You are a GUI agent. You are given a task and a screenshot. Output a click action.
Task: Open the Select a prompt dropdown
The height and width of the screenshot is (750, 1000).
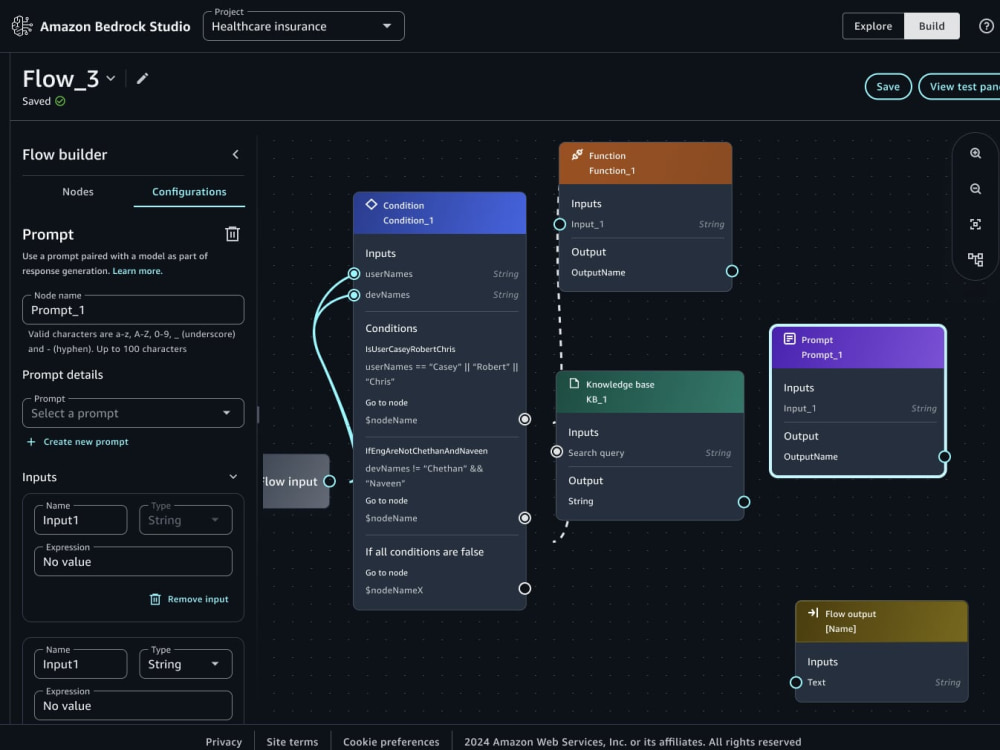pos(133,413)
